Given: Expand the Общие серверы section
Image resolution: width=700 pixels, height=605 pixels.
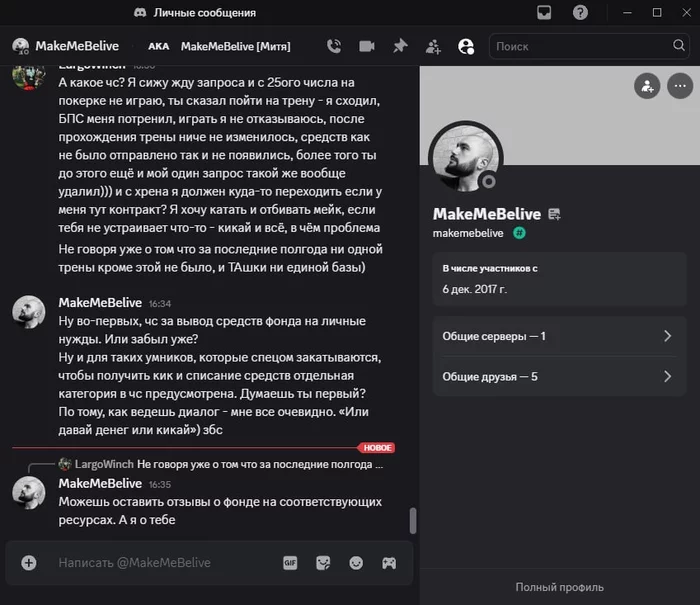Looking at the screenshot, I should 559,336.
